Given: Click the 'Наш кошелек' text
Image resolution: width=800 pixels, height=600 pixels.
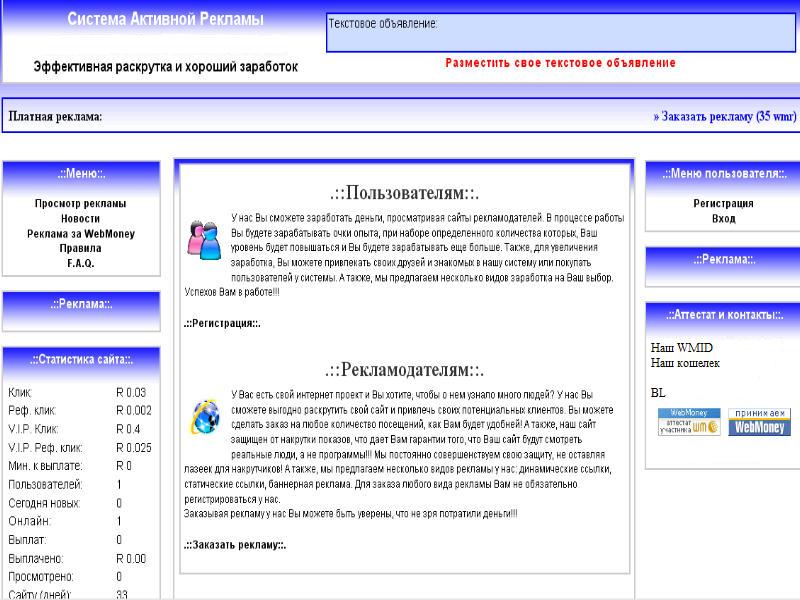Looking at the screenshot, I should (685, 363).
